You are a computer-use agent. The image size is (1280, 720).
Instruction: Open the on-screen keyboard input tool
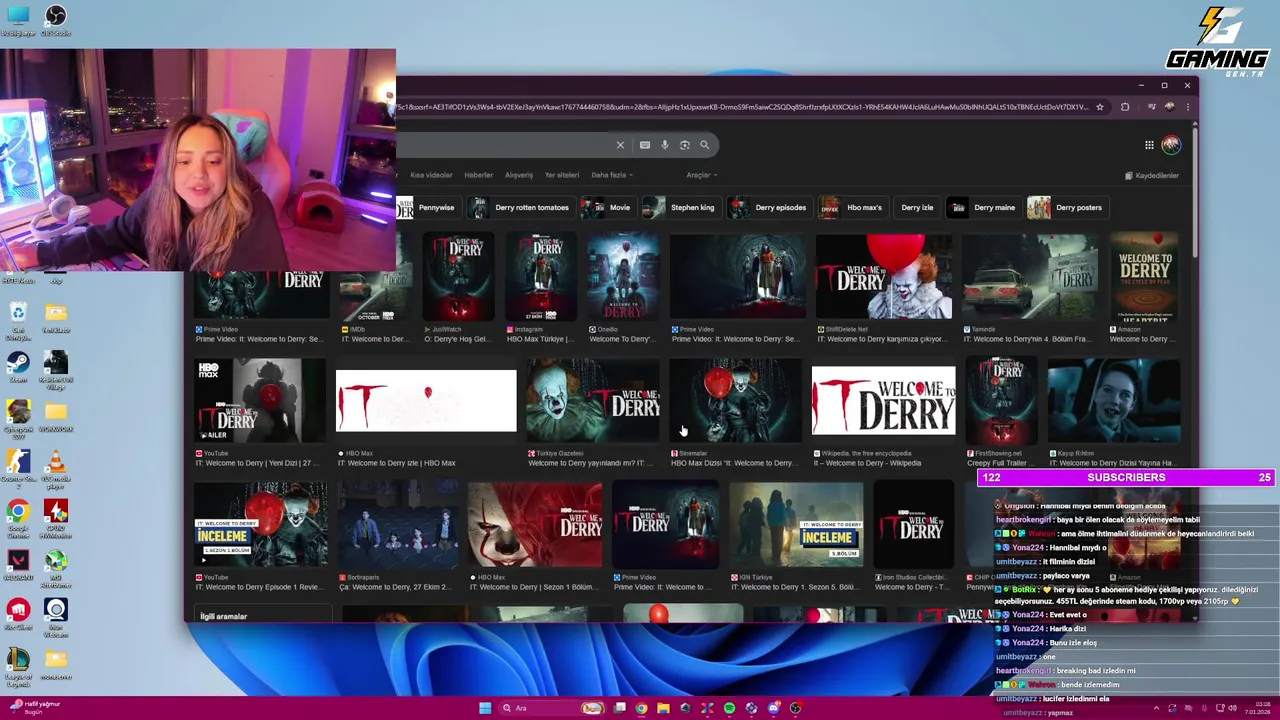(x=645, y=145)
